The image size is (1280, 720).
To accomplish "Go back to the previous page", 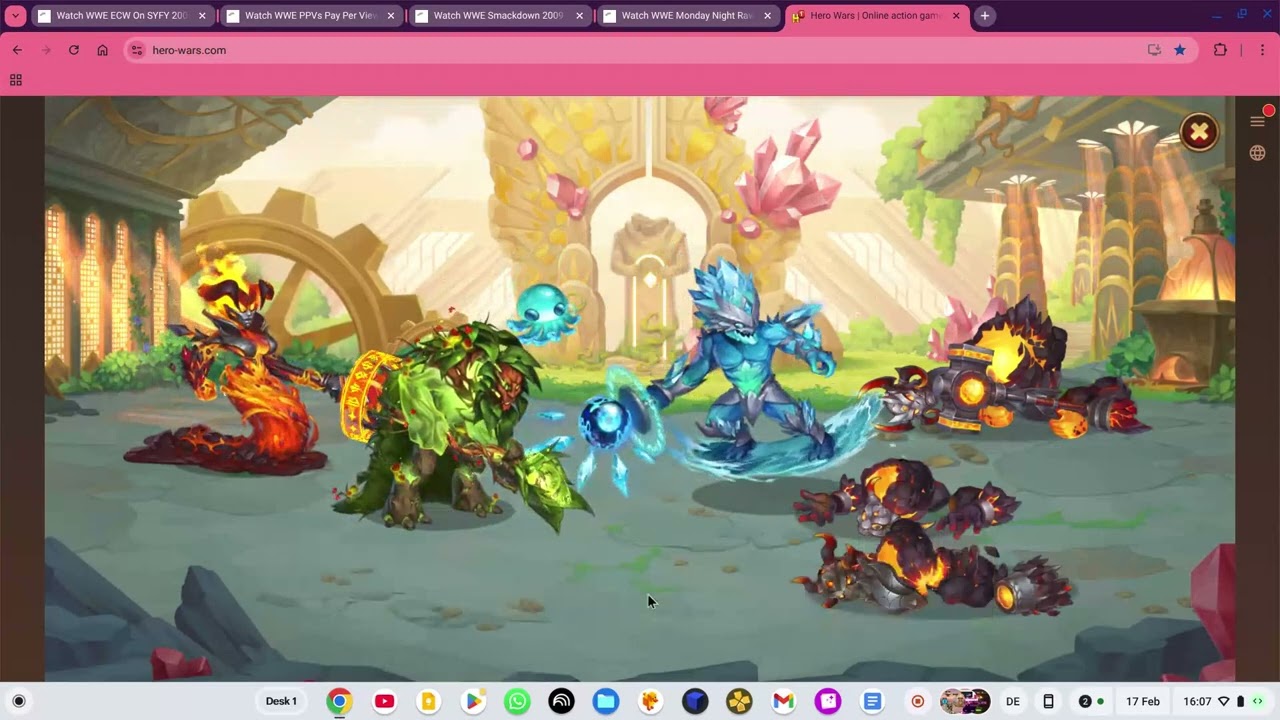I will point(17,50).
